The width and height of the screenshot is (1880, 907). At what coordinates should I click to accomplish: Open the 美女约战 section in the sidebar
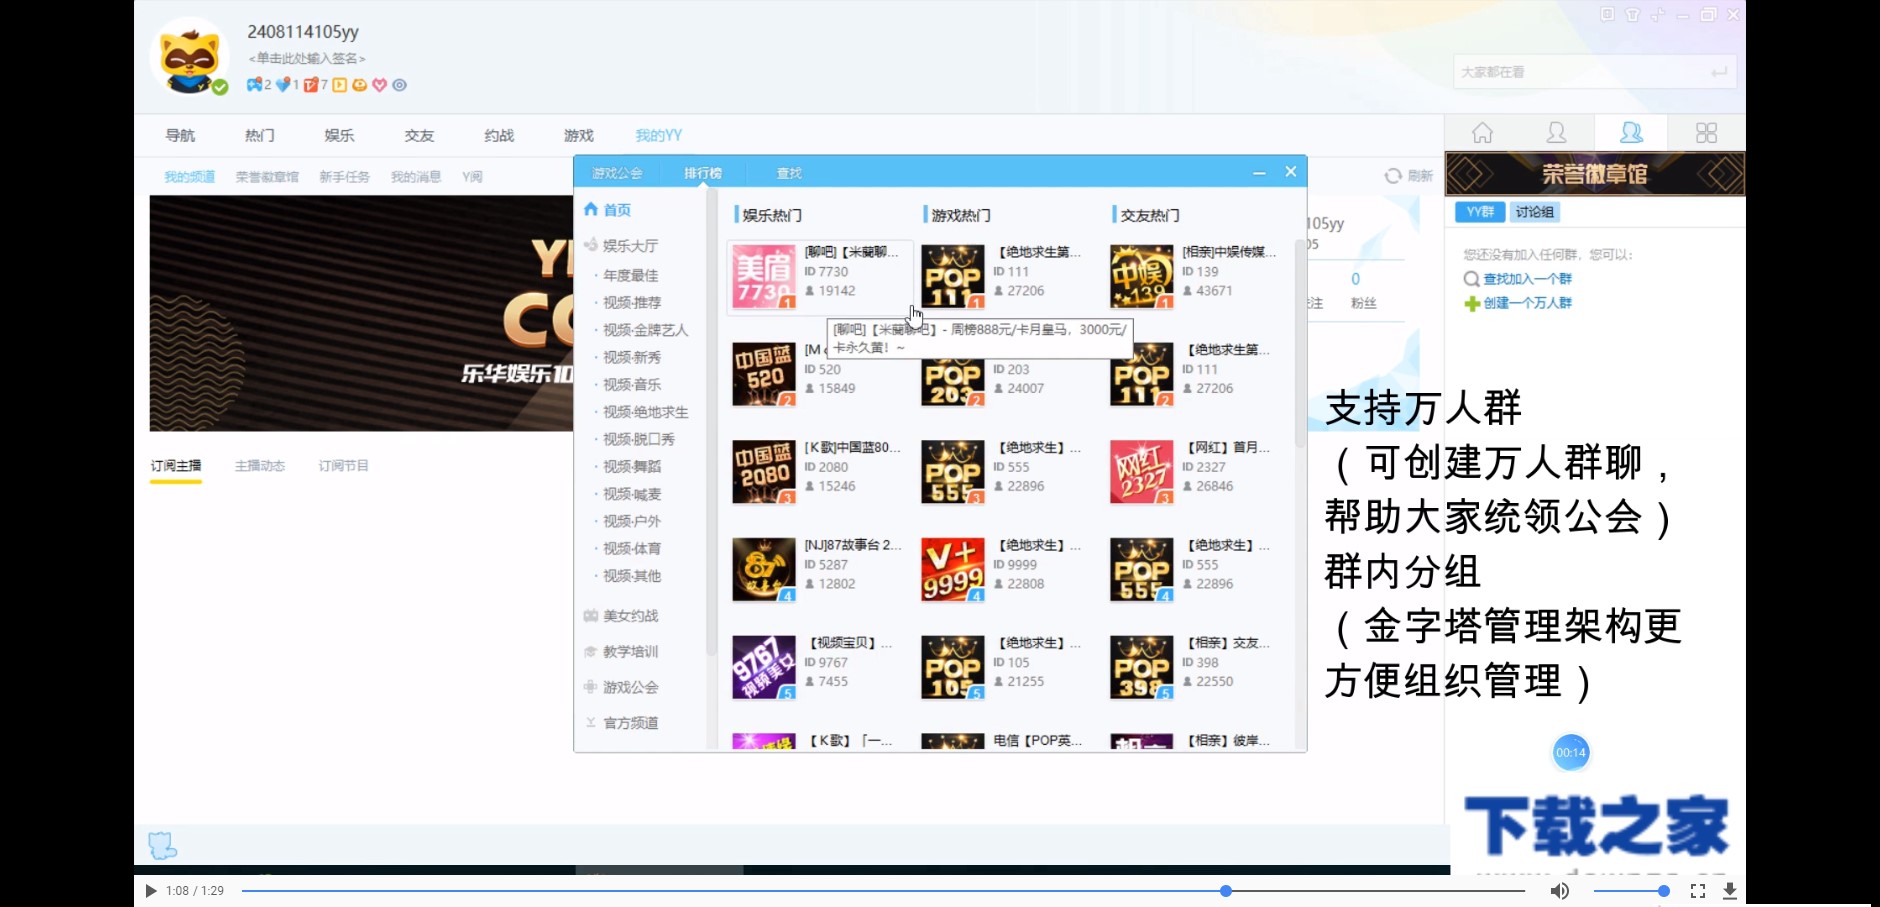(628, 616)
